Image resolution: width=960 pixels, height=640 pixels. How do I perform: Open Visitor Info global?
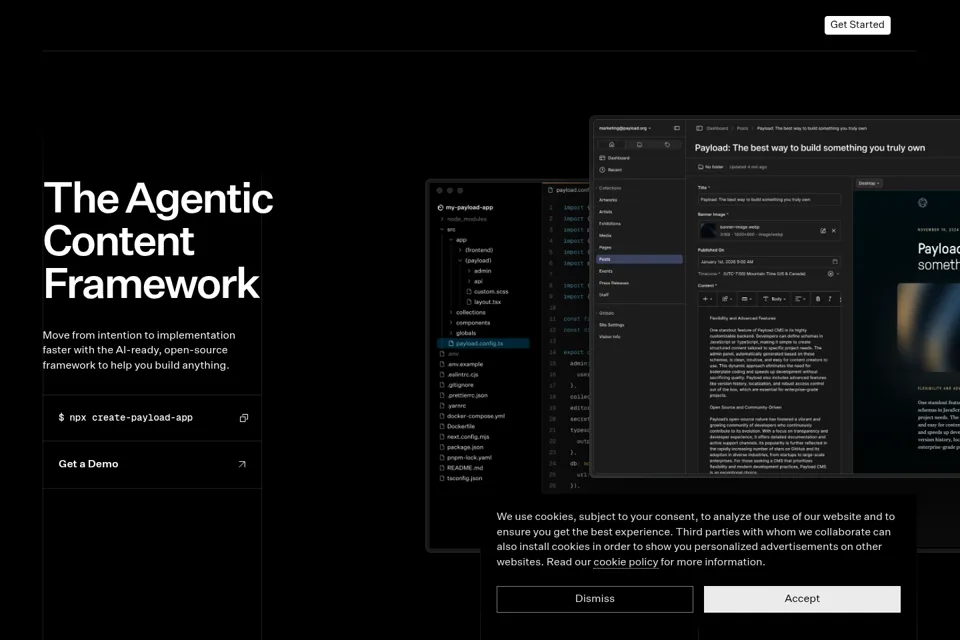click(609, 337)
